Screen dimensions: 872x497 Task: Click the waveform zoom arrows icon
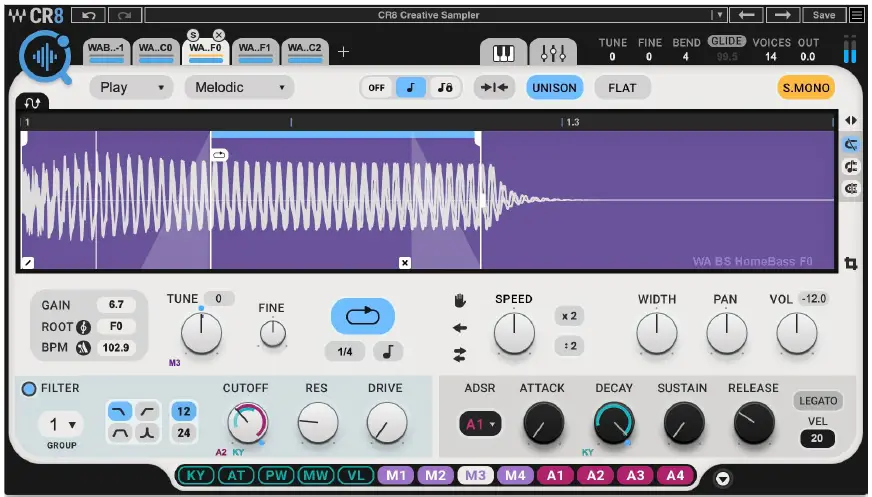click(851, 120)
